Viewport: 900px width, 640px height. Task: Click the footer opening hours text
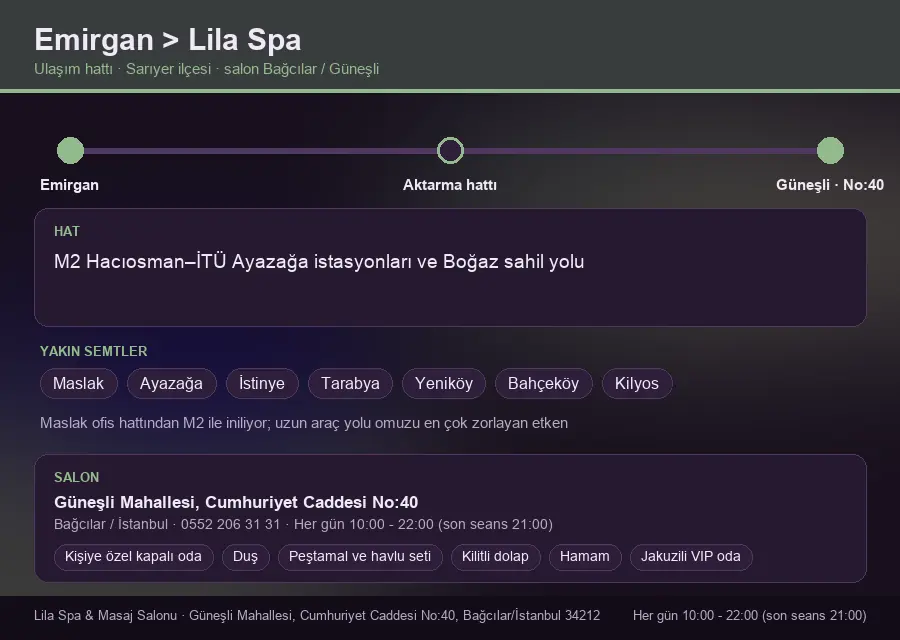pos(750,616)
